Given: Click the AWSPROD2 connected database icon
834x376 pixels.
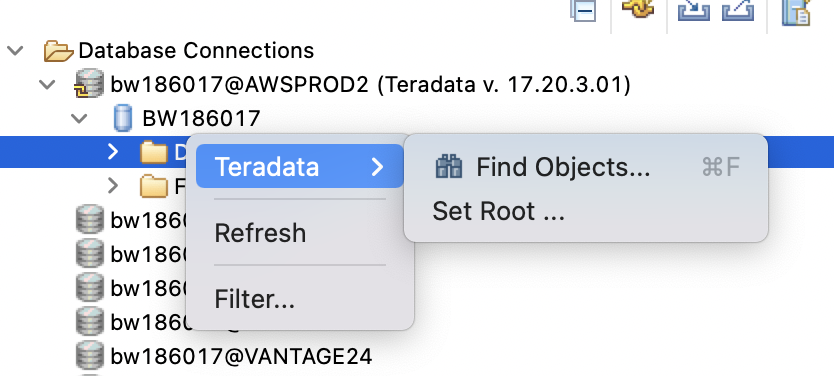Looking at the screenshot, I should (x=88, y=84).
